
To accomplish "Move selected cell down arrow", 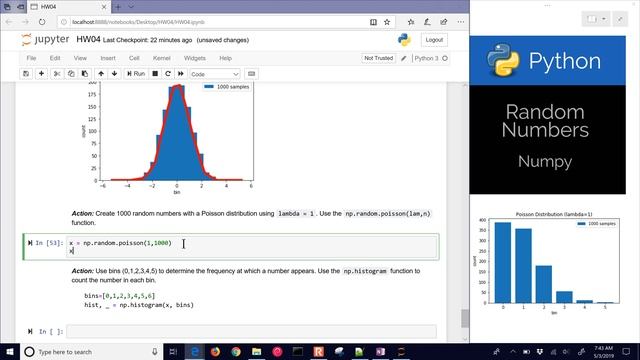I will point(115,74).
